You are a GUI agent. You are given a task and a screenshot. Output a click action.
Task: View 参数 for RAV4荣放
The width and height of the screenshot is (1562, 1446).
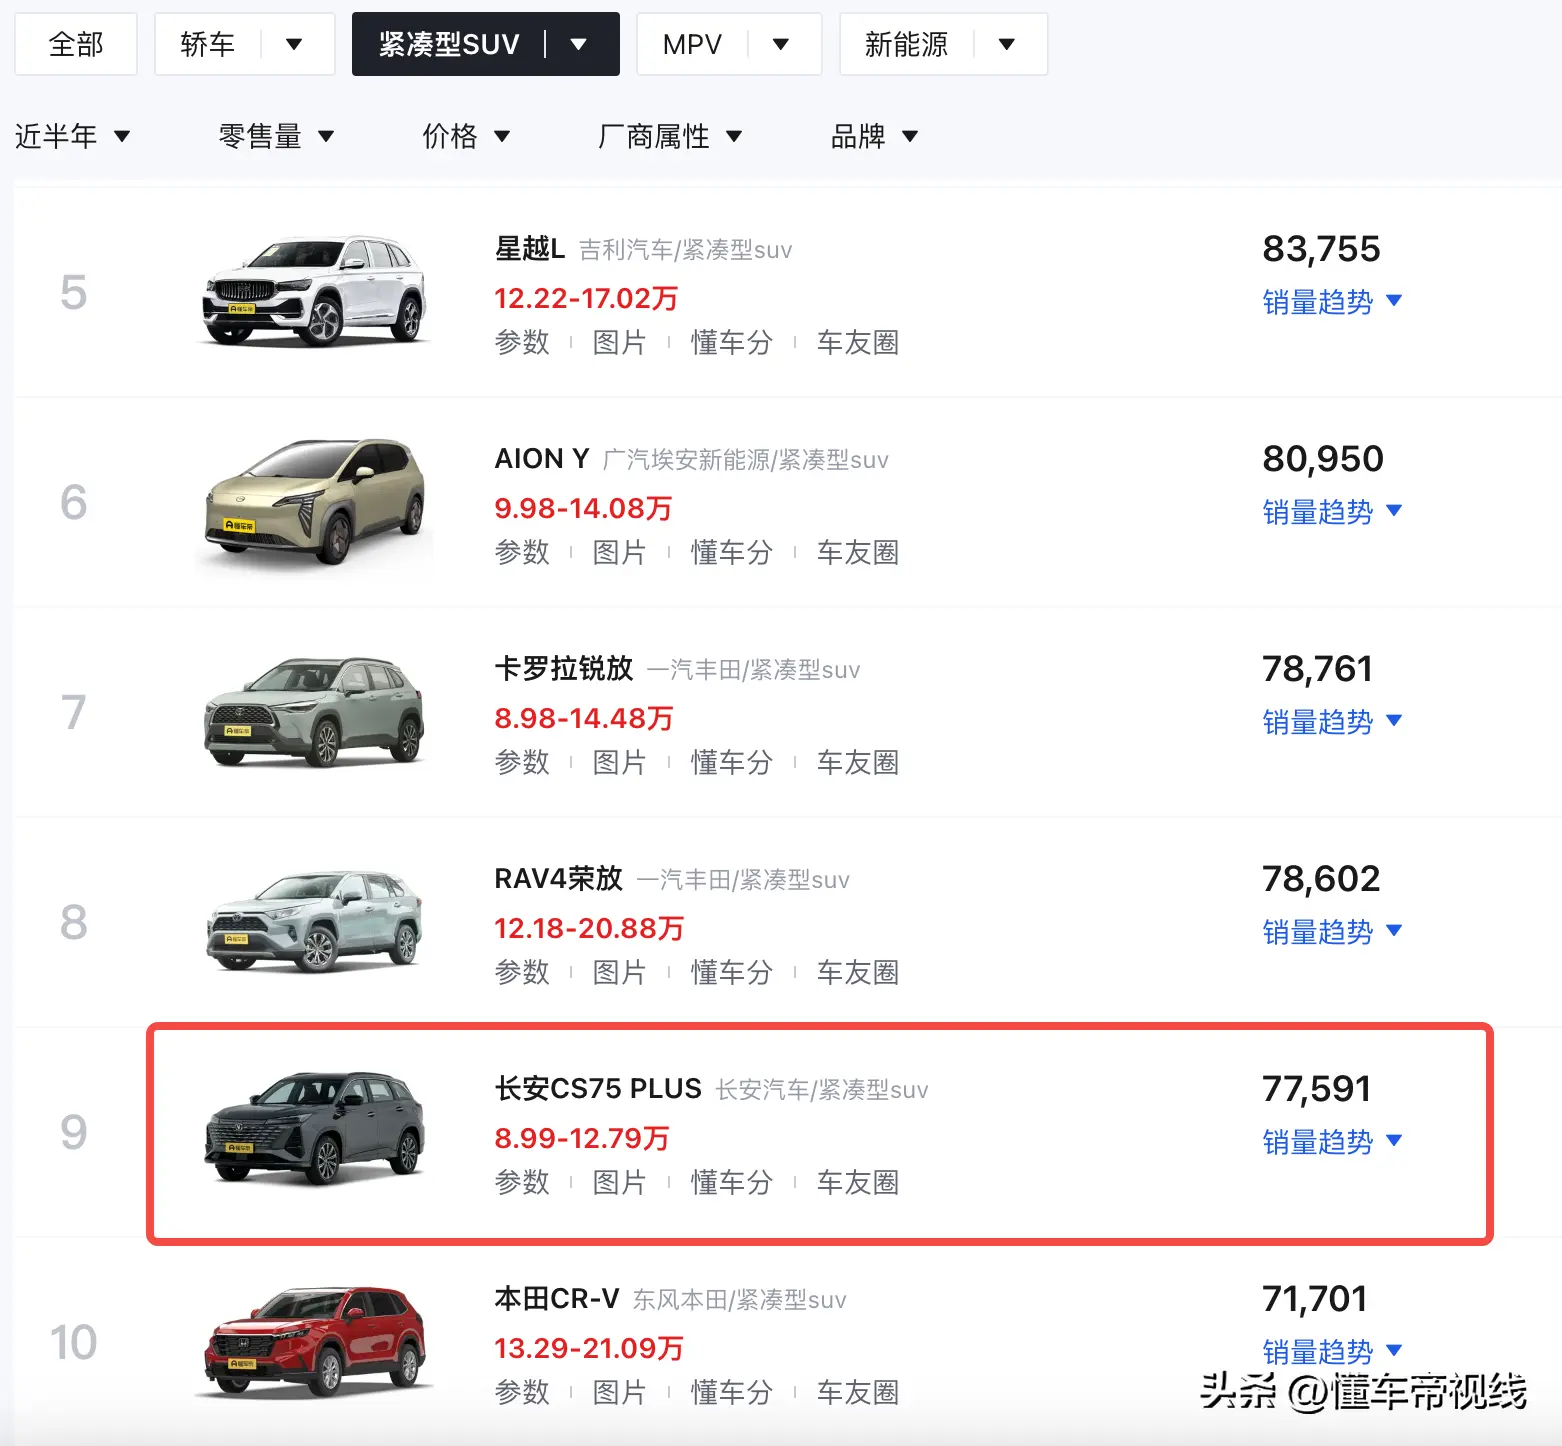click(x=522, y=972)
